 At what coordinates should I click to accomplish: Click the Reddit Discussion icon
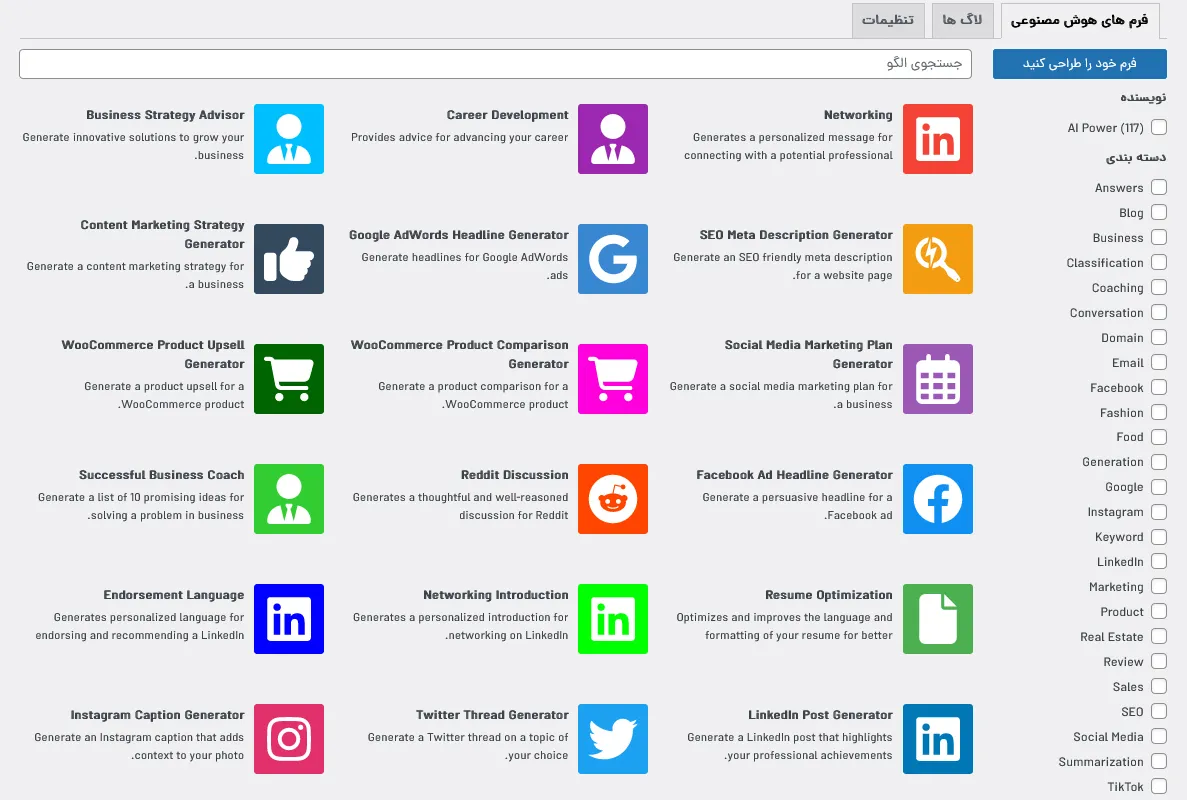(x=612, y=499)
